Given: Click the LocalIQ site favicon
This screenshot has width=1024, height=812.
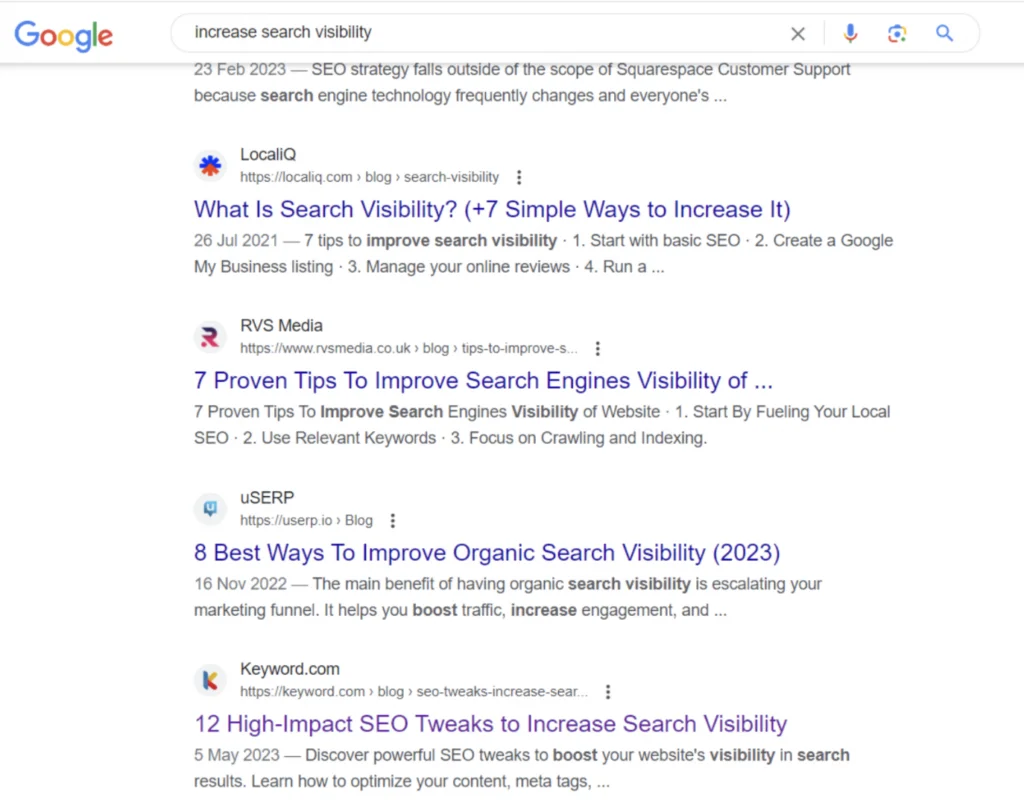Looking at the screenshot, I should point(210,165).
